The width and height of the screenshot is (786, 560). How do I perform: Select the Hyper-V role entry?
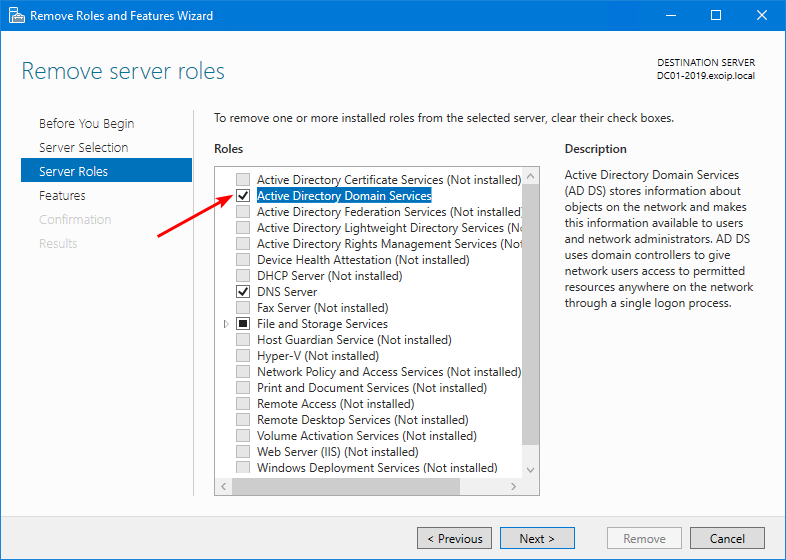point(306,356)
